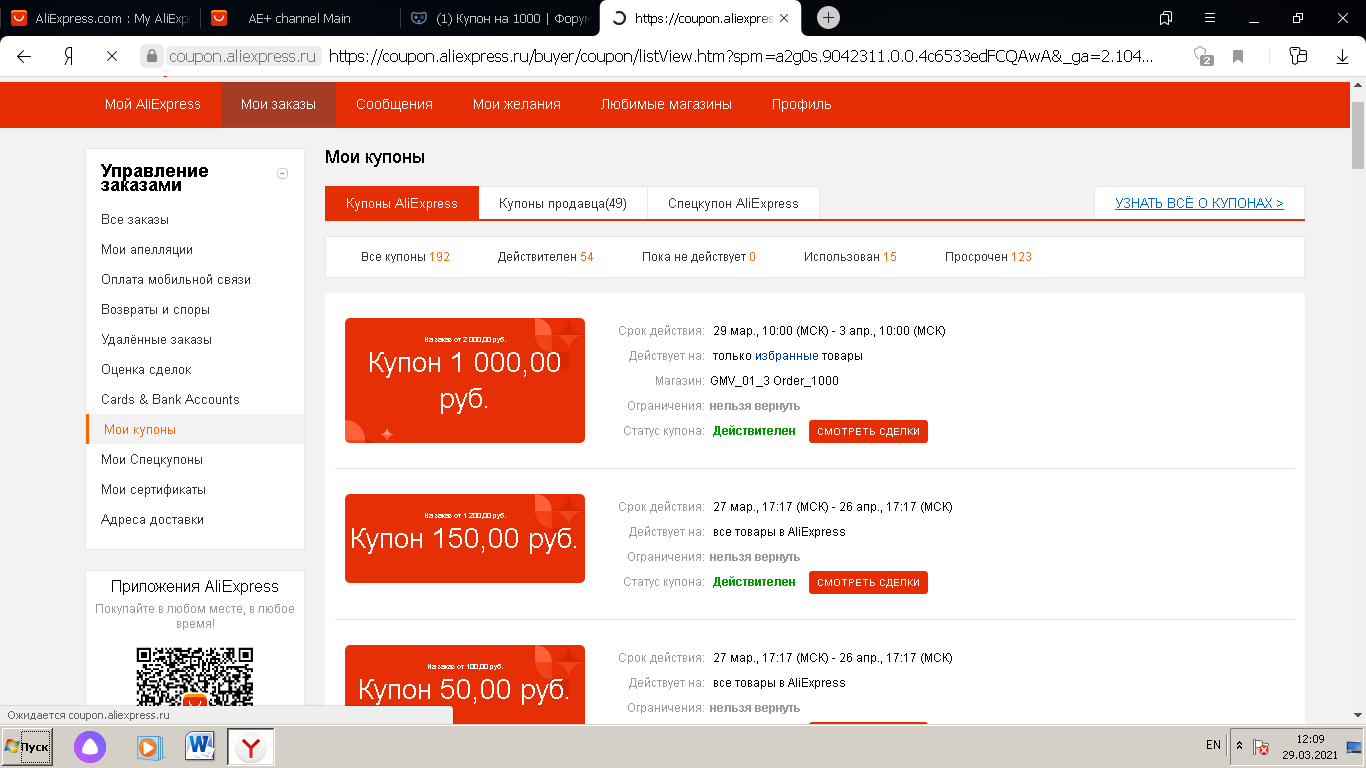Switch to the Купон на 1000 Форум tab

click(x=498, y=18)
